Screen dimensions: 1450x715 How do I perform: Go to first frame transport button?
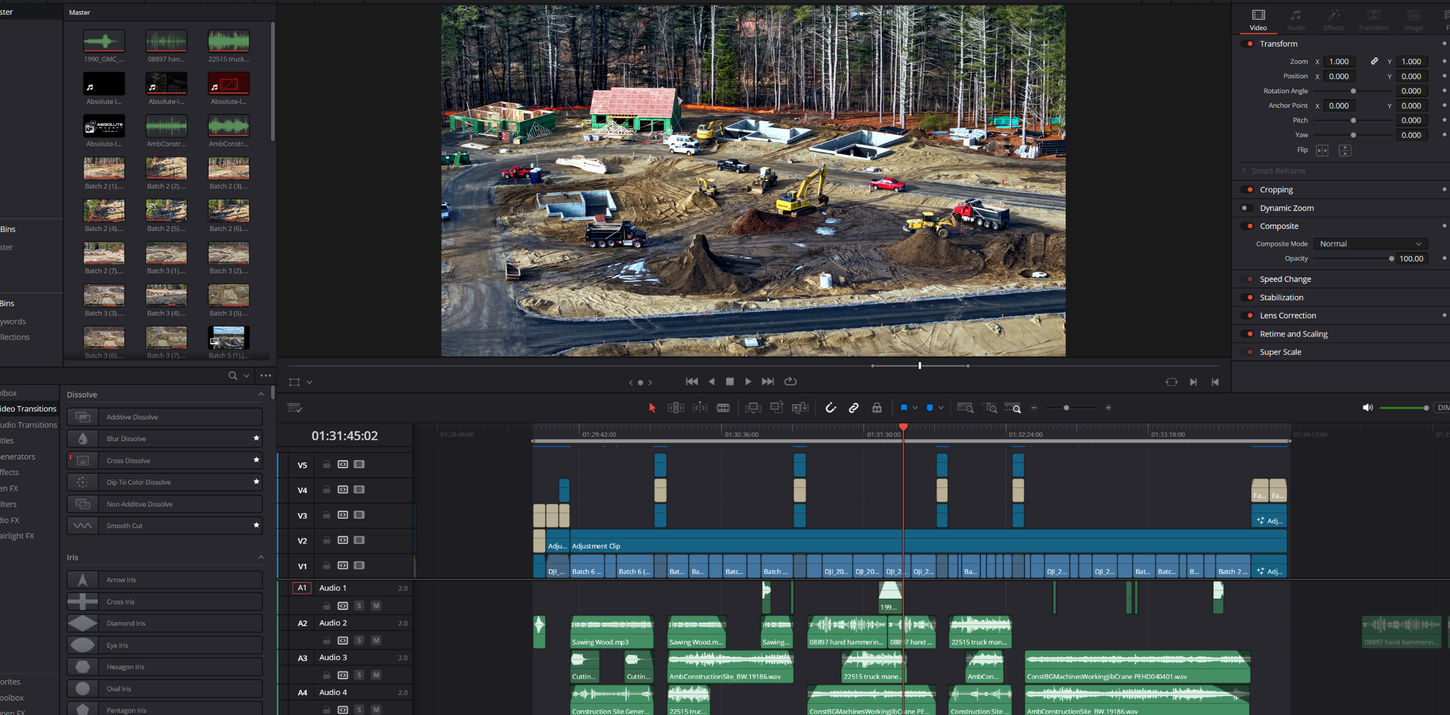691,382
